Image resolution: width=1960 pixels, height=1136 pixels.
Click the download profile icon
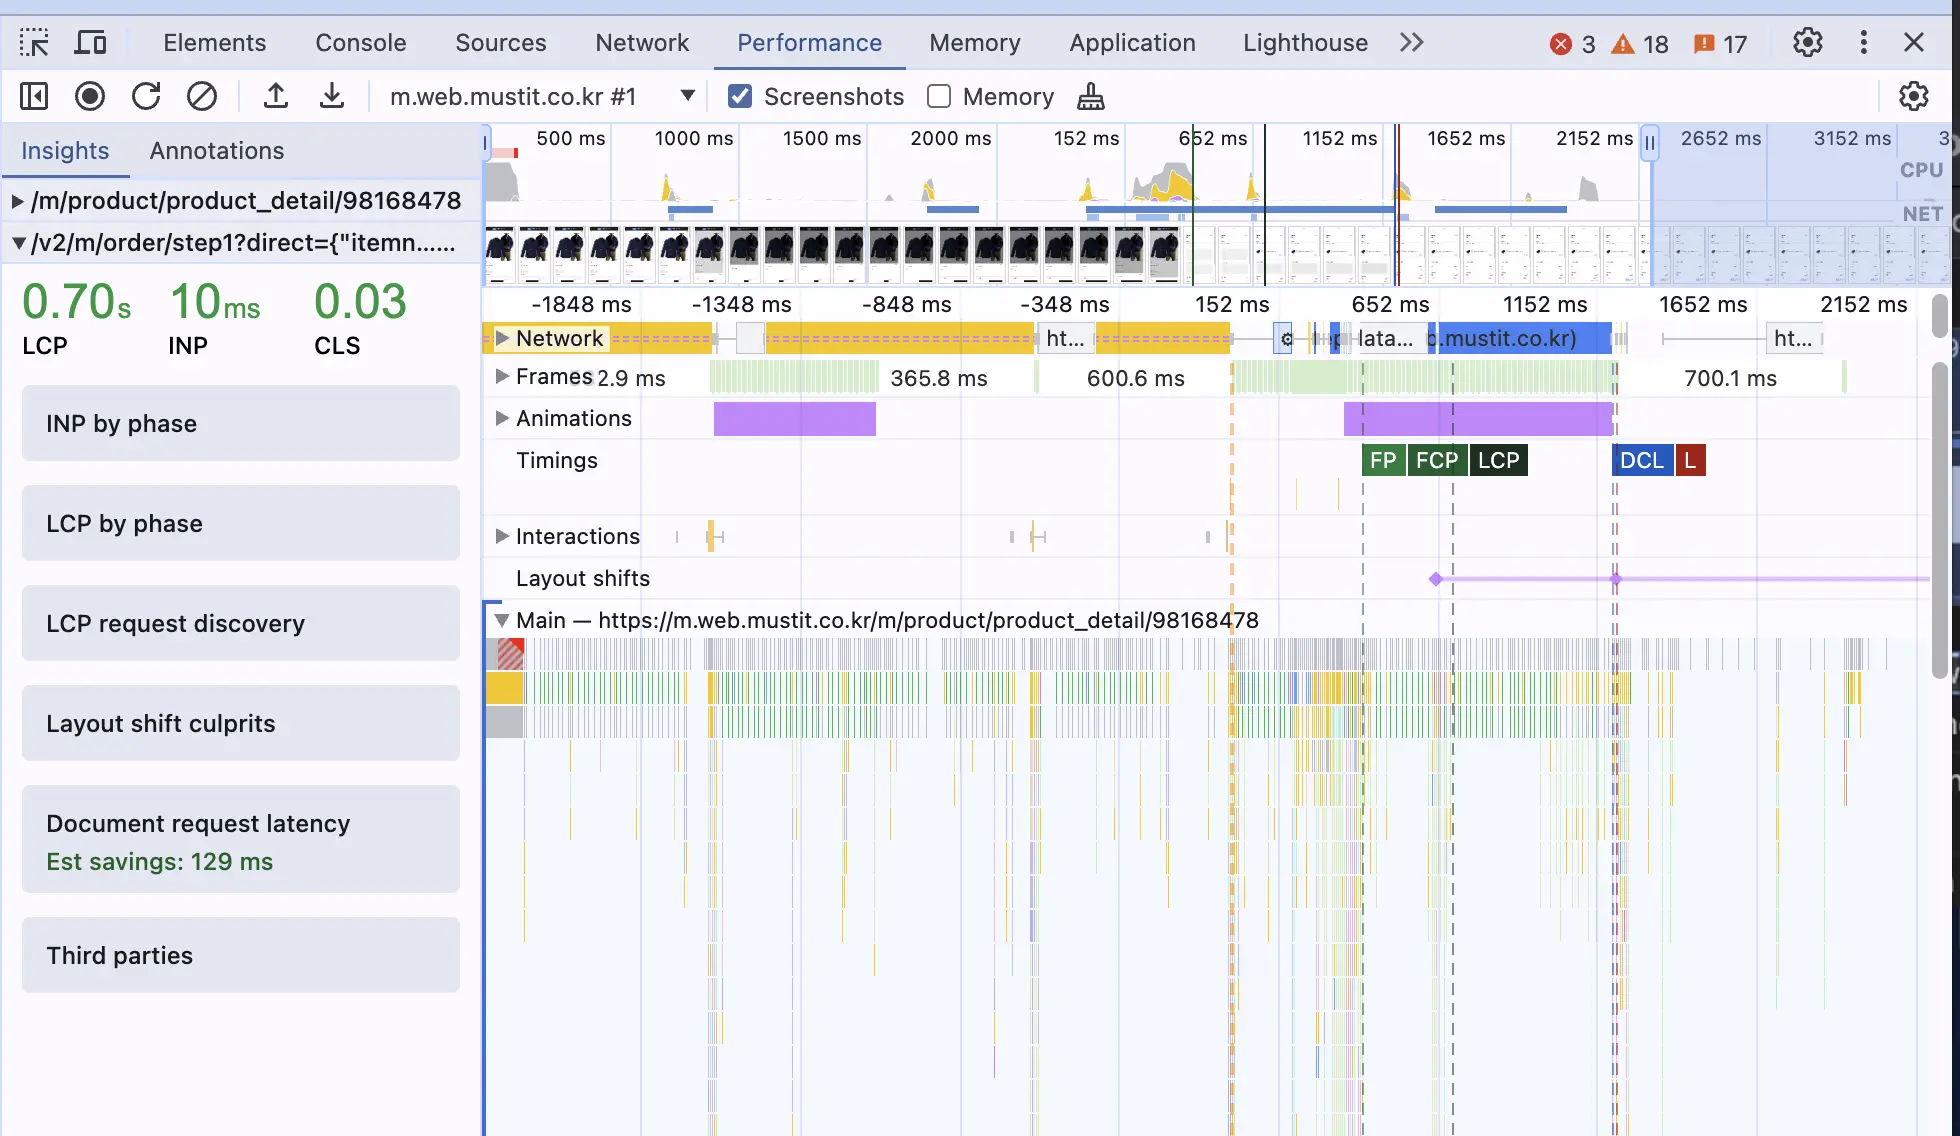tap(333, 96)
